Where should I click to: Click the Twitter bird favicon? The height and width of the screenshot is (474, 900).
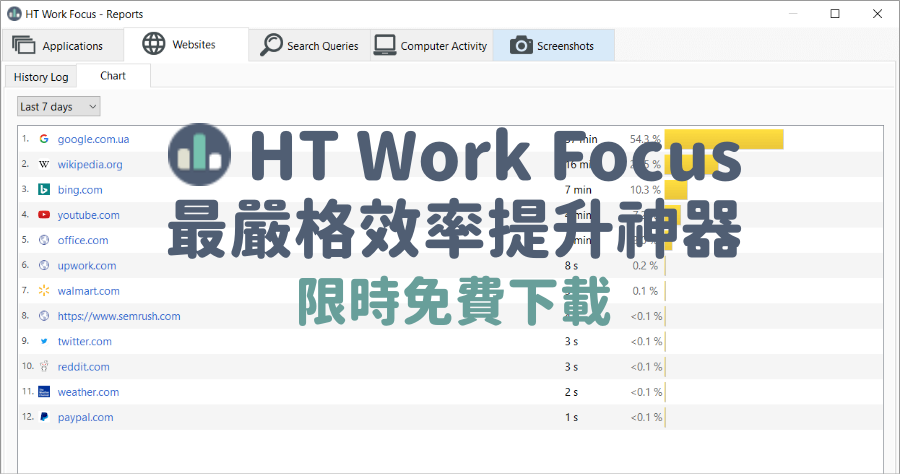44,341
